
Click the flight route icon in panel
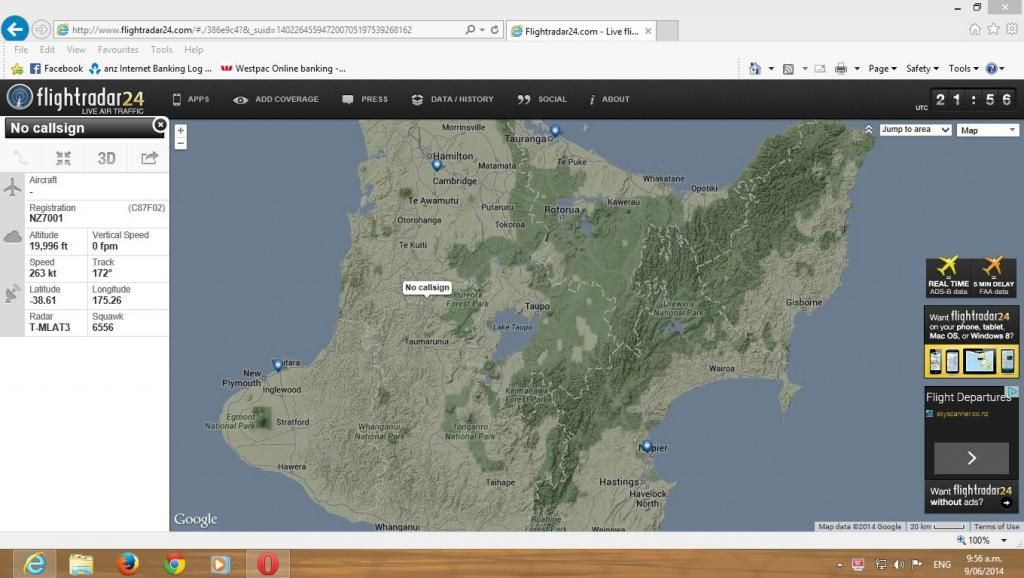tap(21, 158)
